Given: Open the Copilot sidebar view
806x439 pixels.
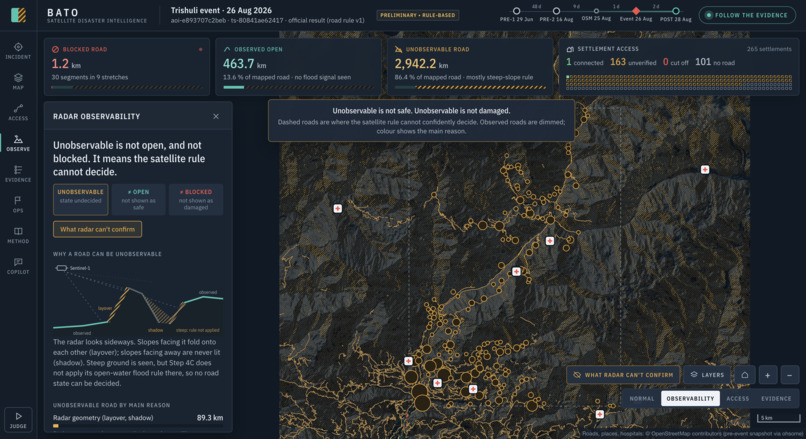Looking at the screenshot, I should coord(18,266).
